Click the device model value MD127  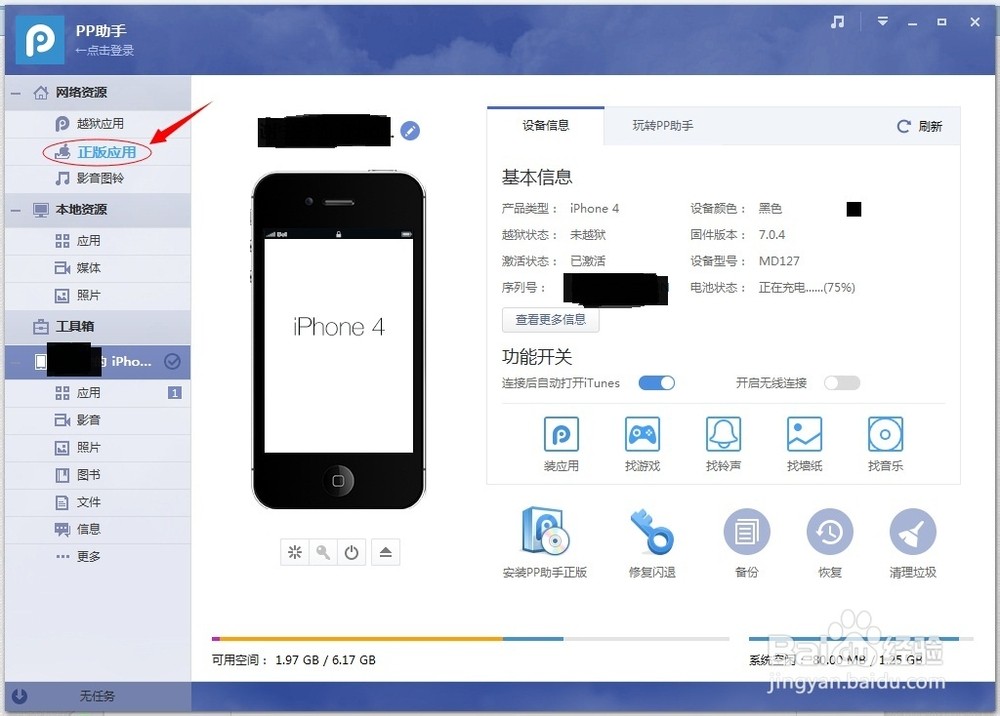pyautogui.click(x=779, y=261)
